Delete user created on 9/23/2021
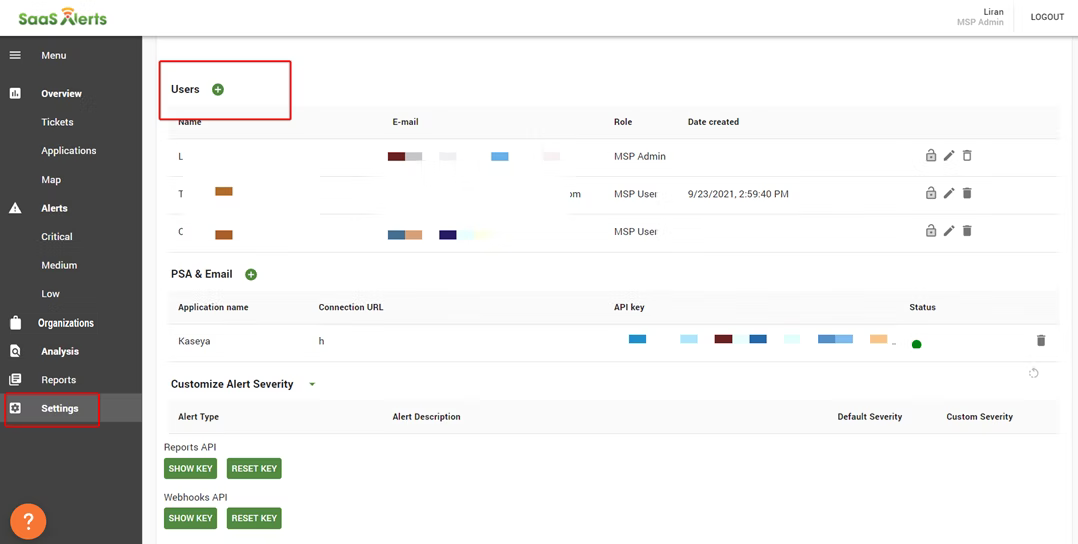 (967, 193)
